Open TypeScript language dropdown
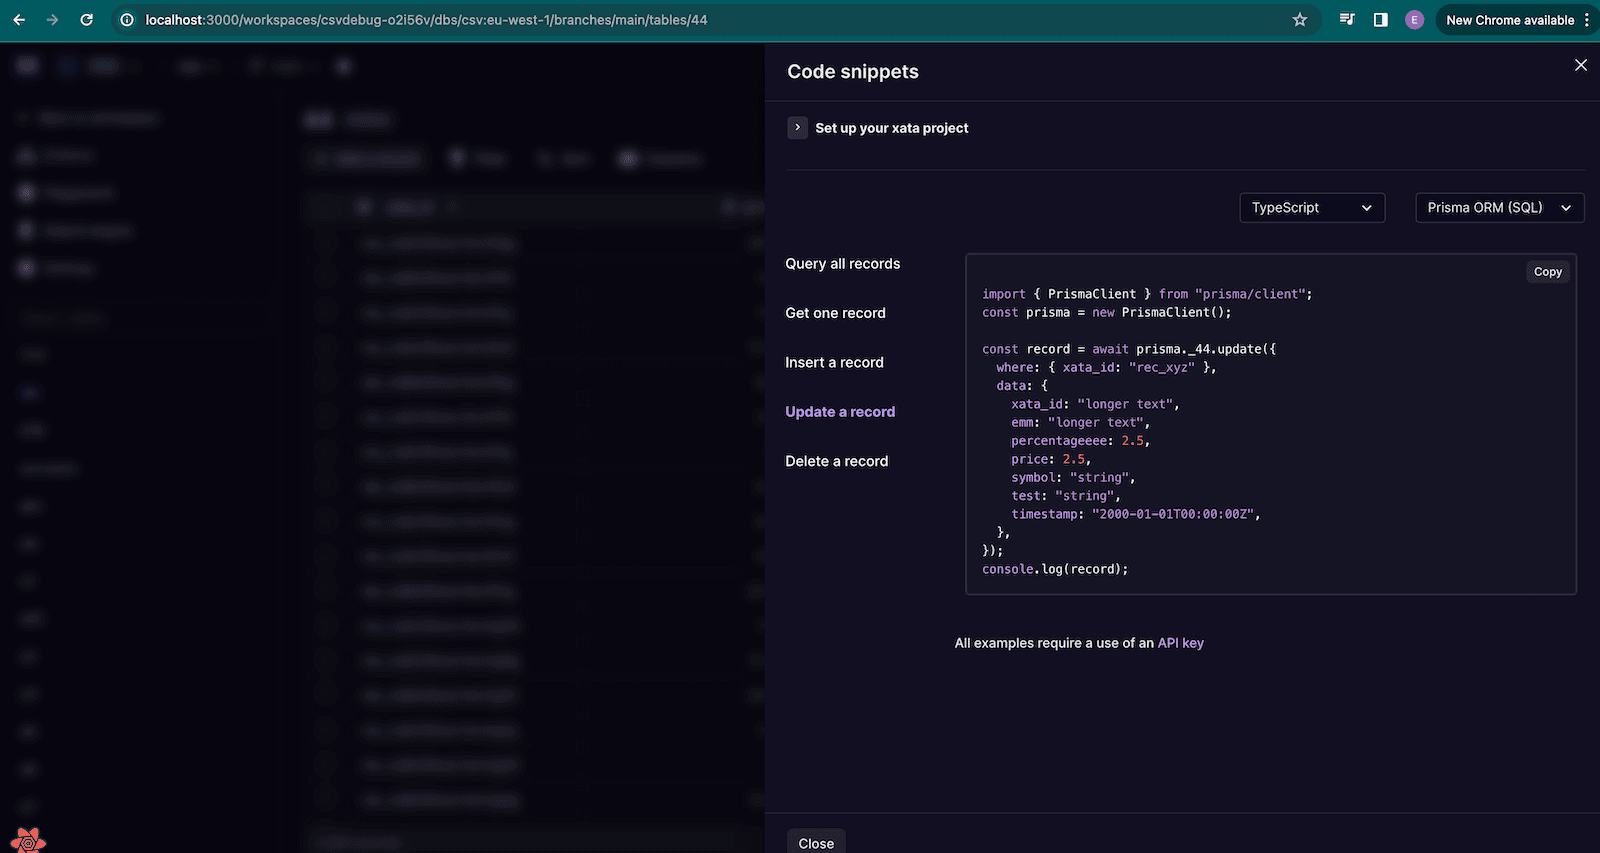Image resolution: width=1600 pixels, height=853 pixels. point(1312,208)
